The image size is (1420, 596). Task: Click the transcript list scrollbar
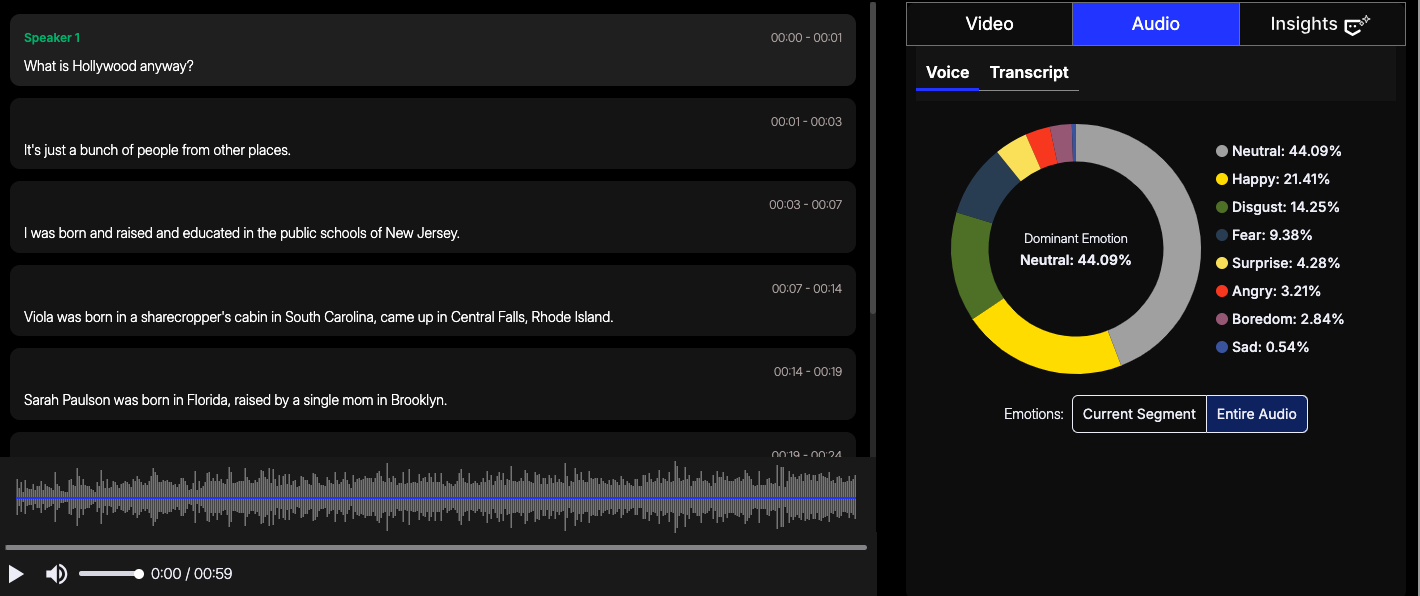point(873,160)
